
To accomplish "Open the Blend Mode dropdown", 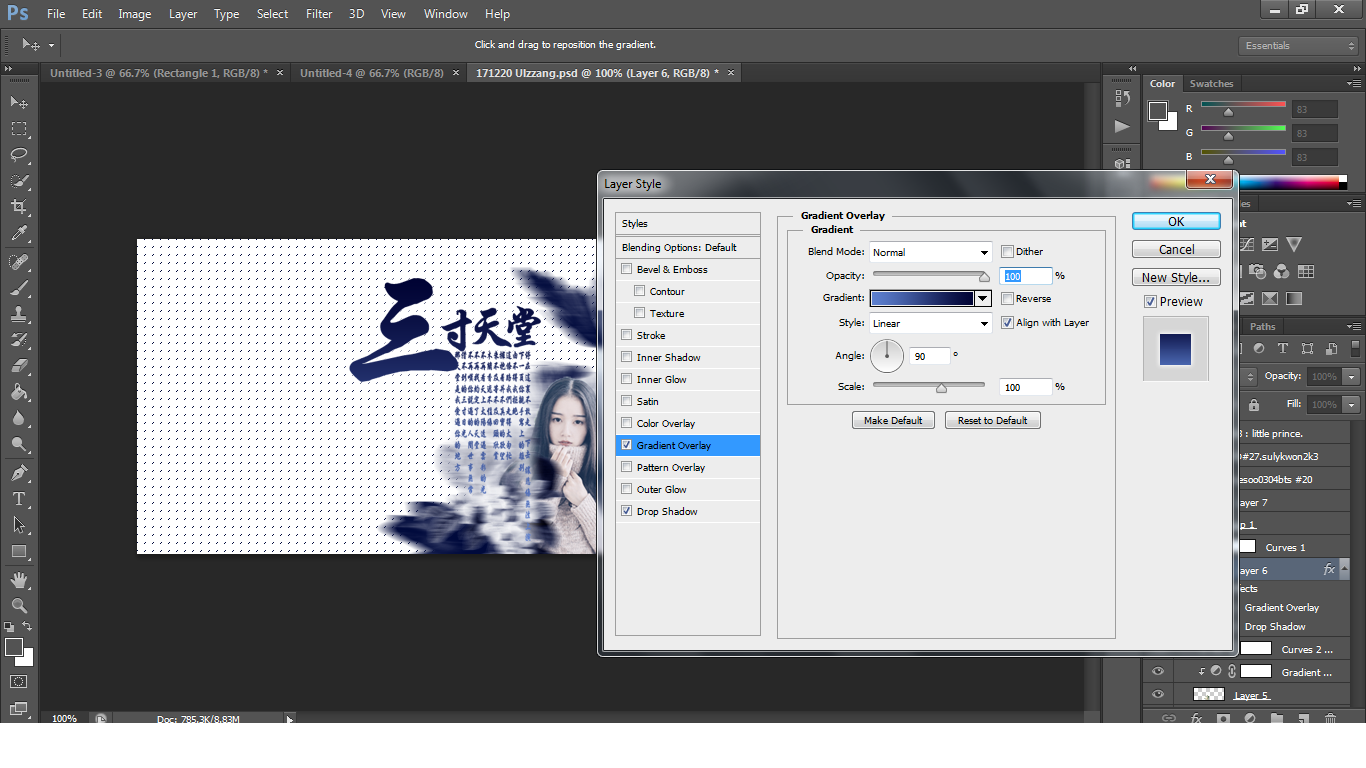I will click(x=930, y=253).
